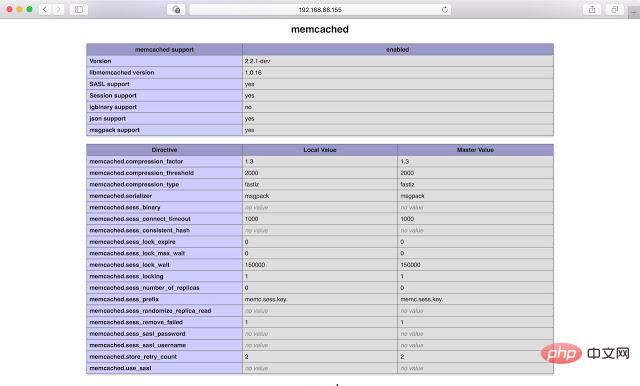Image resolution: width=640 pixels, height=386 pixels.
Task: Show the Safari sidebar
Action: click(79, 9)
